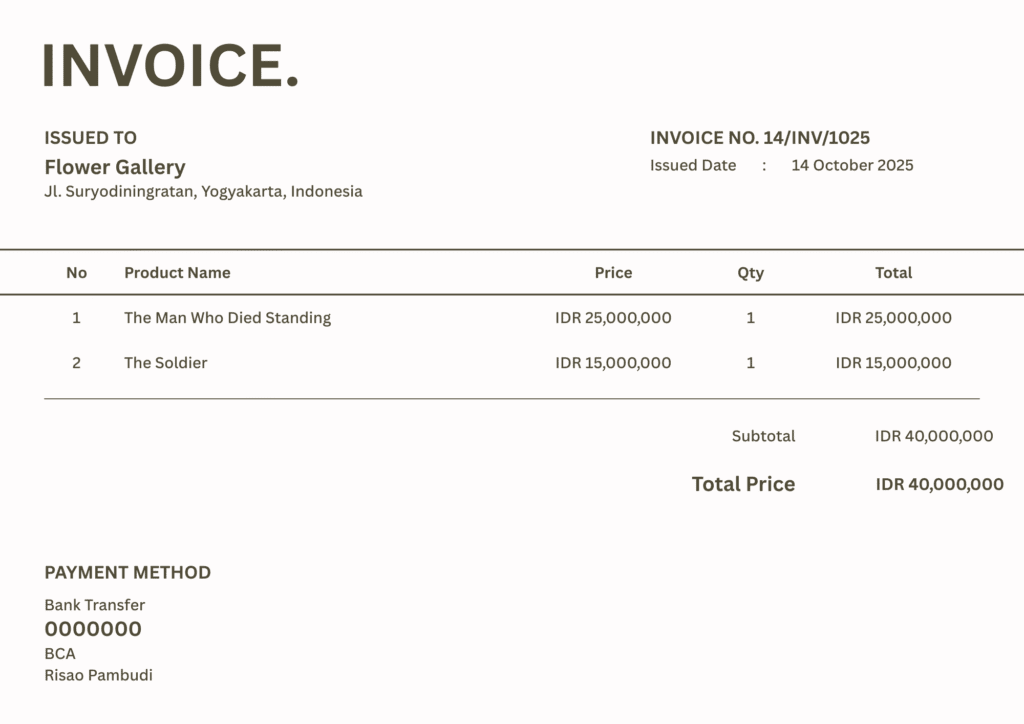Select the ISSUED TO label
This screenshot has height=724, width=1024.
[x=90, y=138]
